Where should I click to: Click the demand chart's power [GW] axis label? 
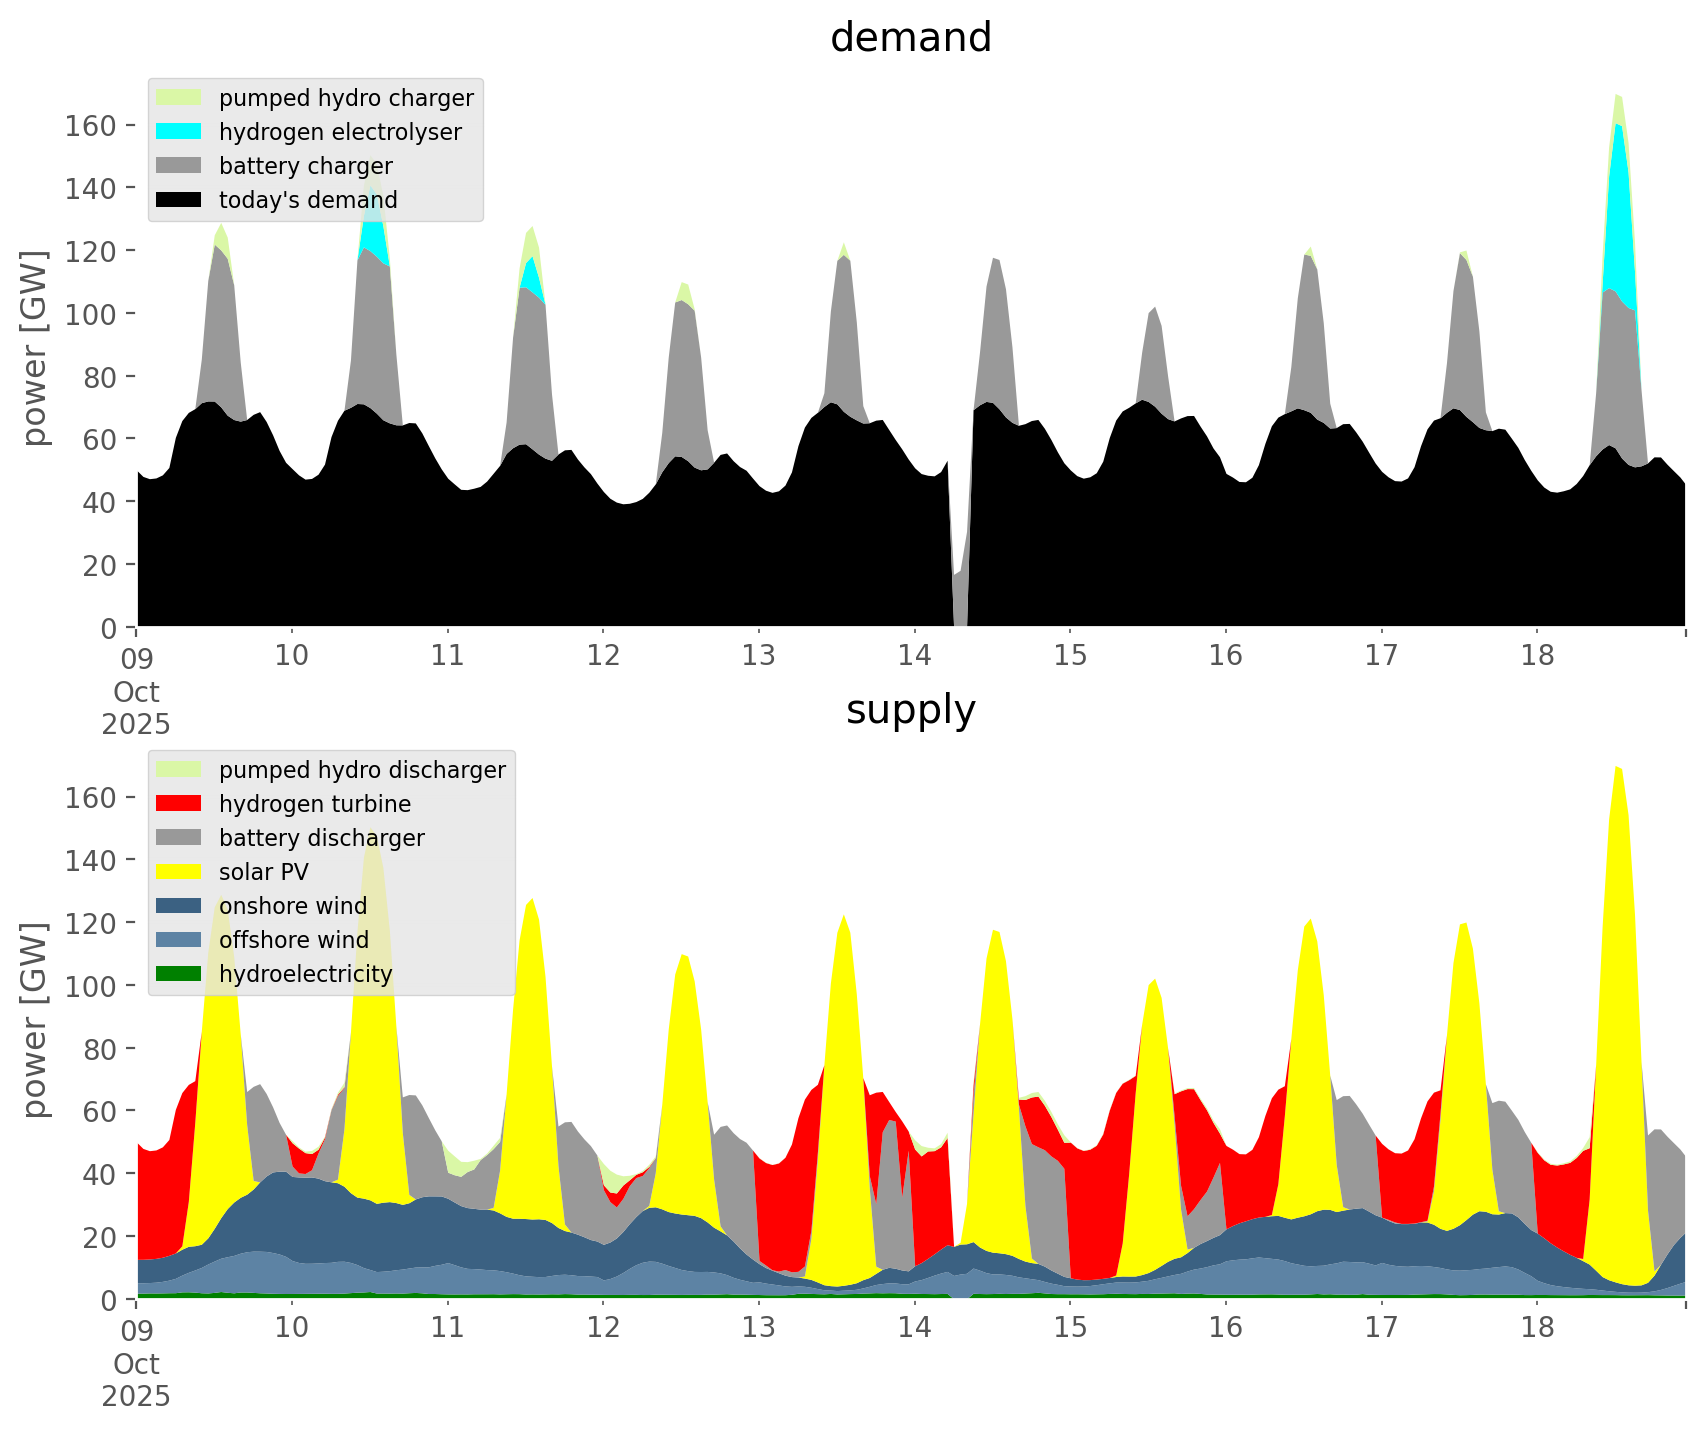coord(35,348)
